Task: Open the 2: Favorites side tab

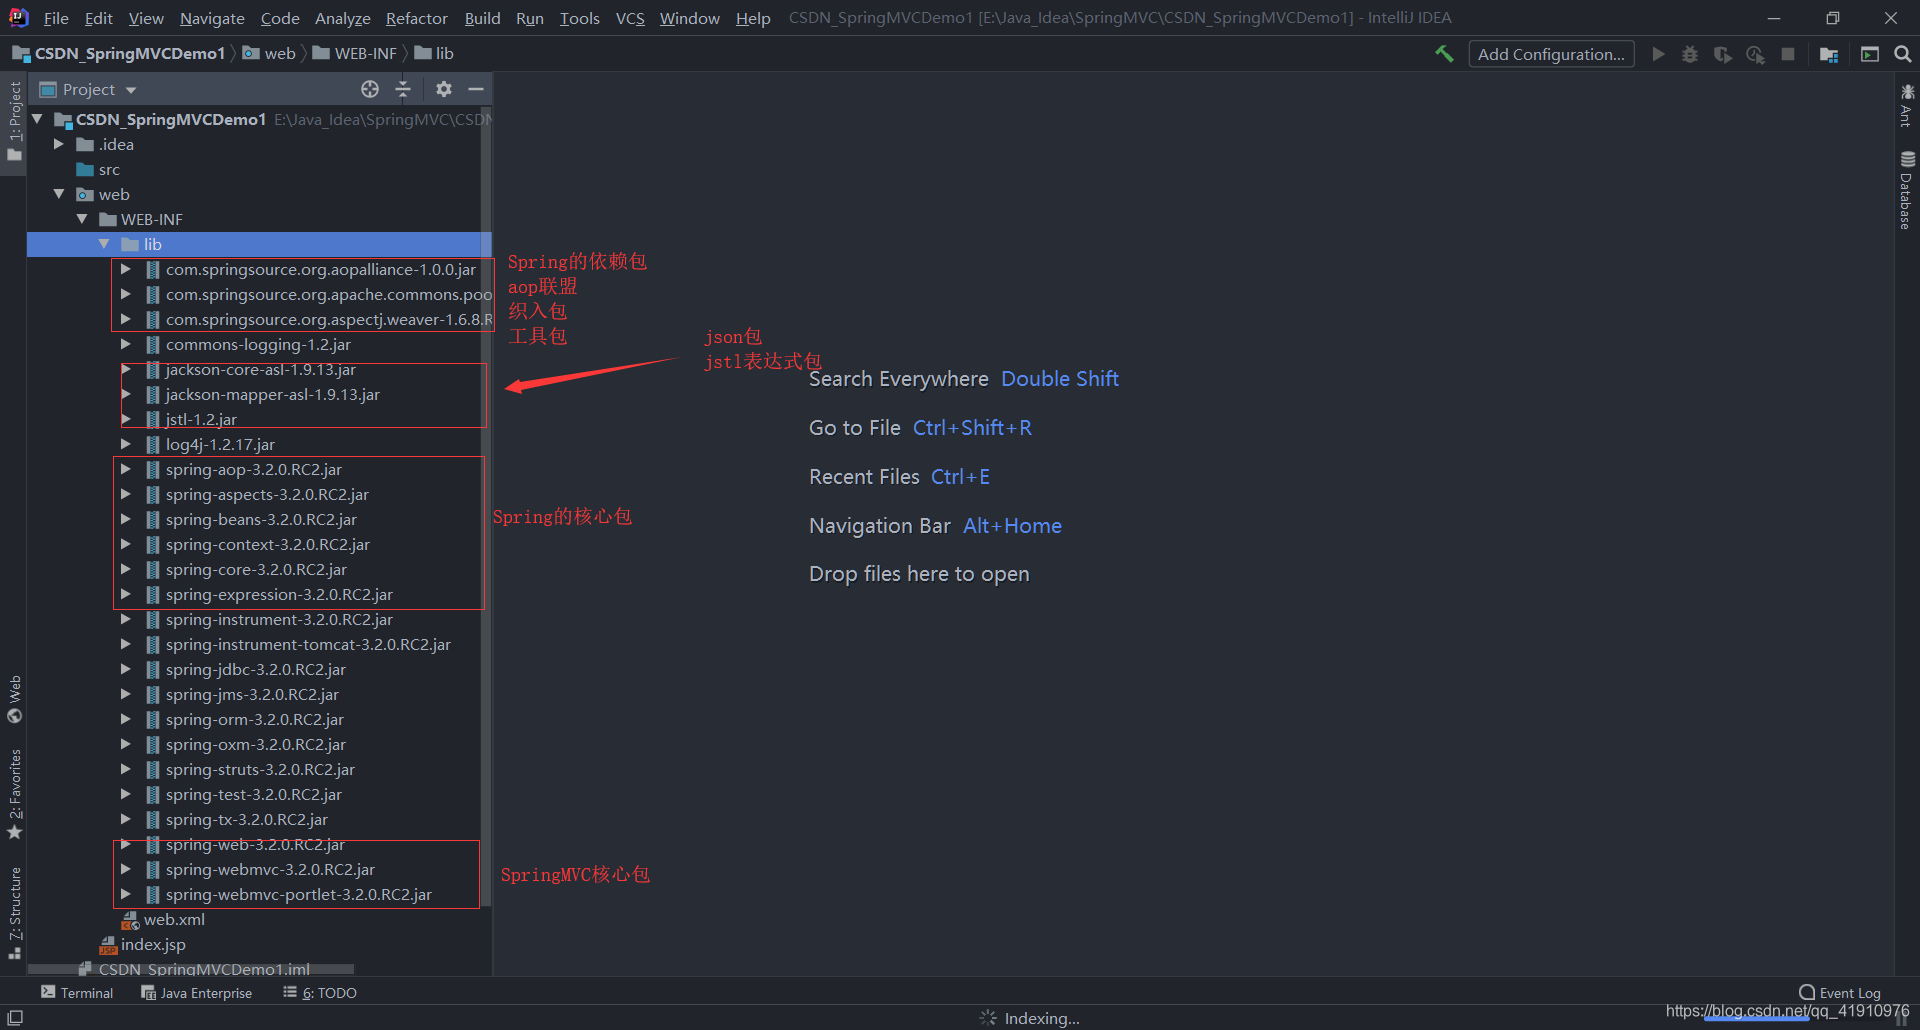Action: point(14,794)
